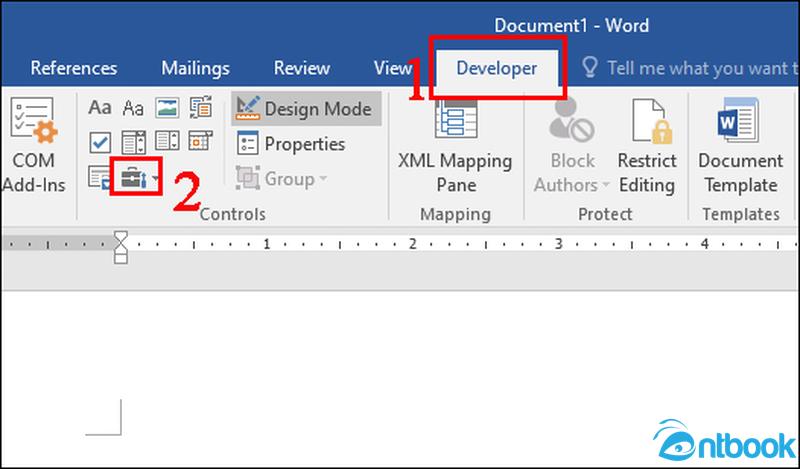Image resolution: width=800 pixels, height=469 pixels.
Task: Insert Date Picker content control
Action: pyautogui.click(x=201, y=142)
